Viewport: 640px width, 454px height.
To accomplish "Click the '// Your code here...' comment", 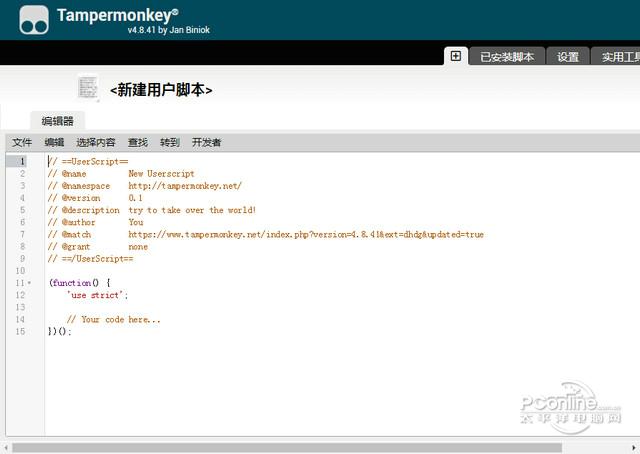I will pos(113,319).
